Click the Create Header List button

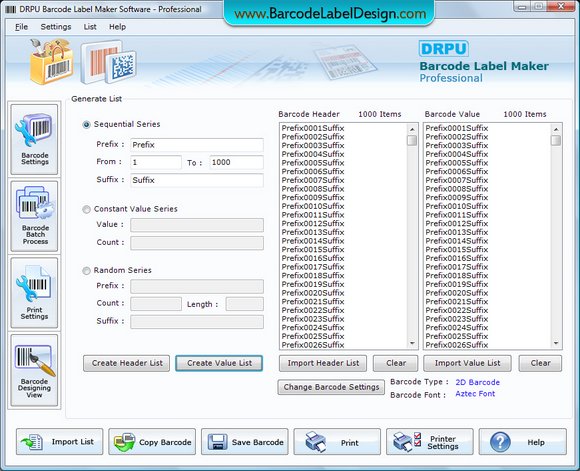point(127,363)
